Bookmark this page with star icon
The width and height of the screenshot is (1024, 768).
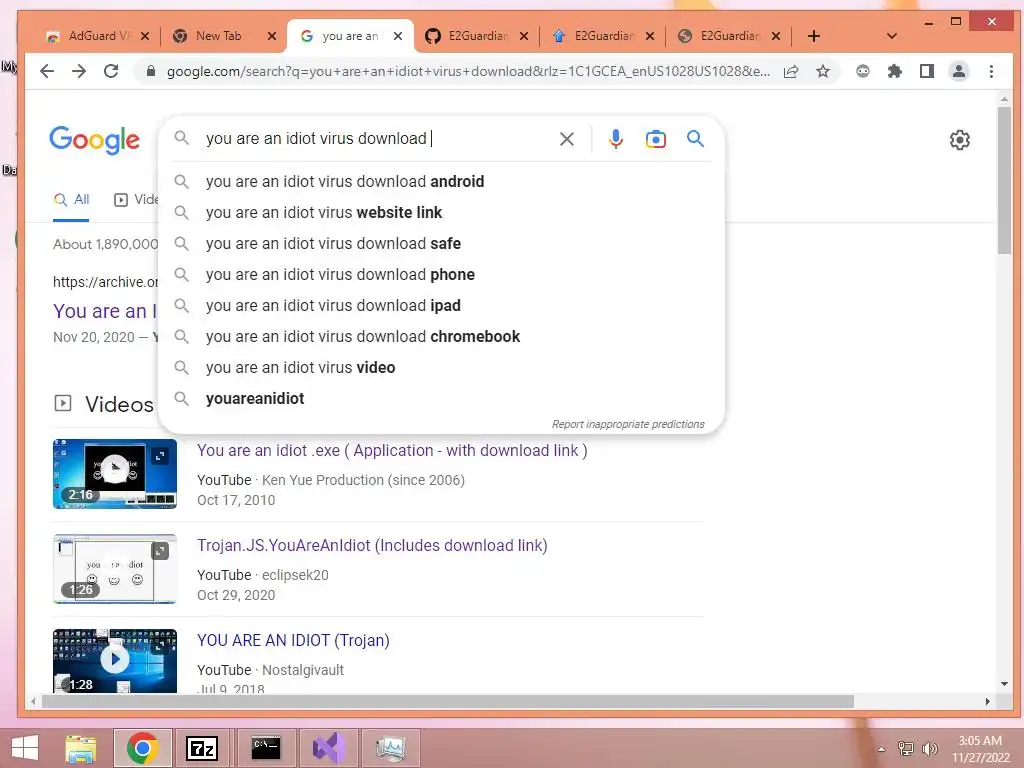coord(823,71)
